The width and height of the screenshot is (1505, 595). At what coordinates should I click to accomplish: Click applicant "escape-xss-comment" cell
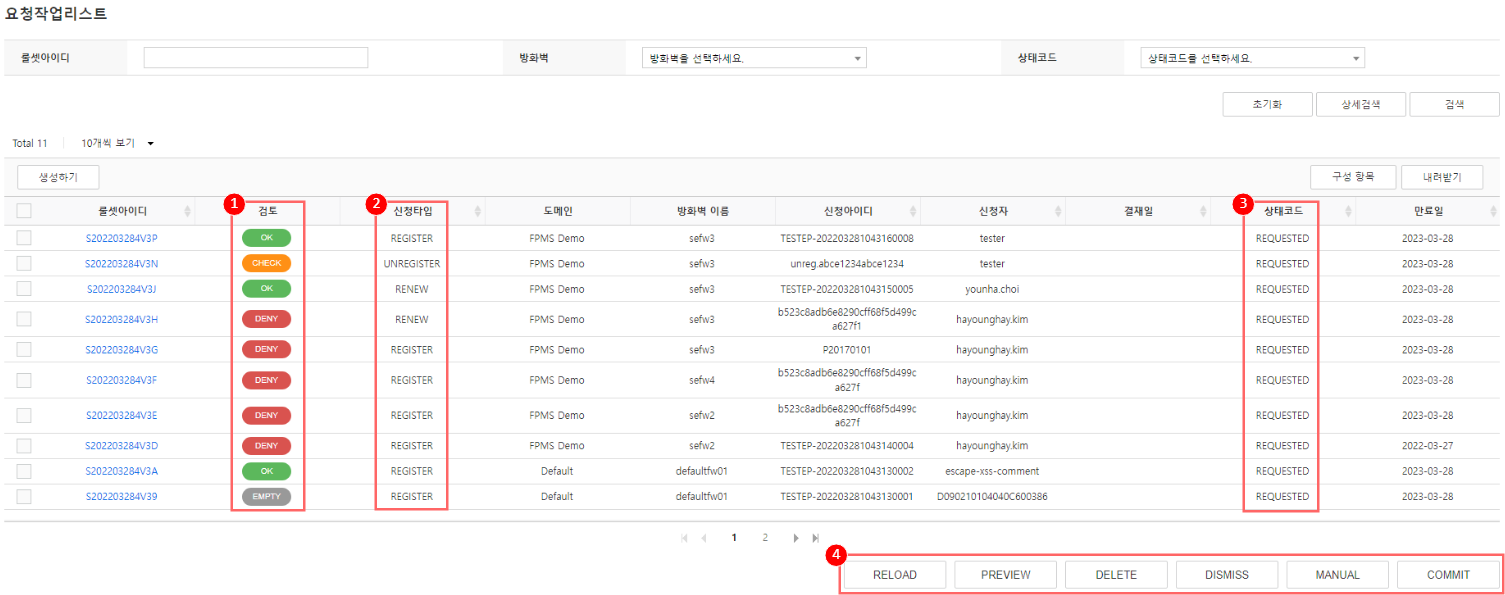pos(992,471)
